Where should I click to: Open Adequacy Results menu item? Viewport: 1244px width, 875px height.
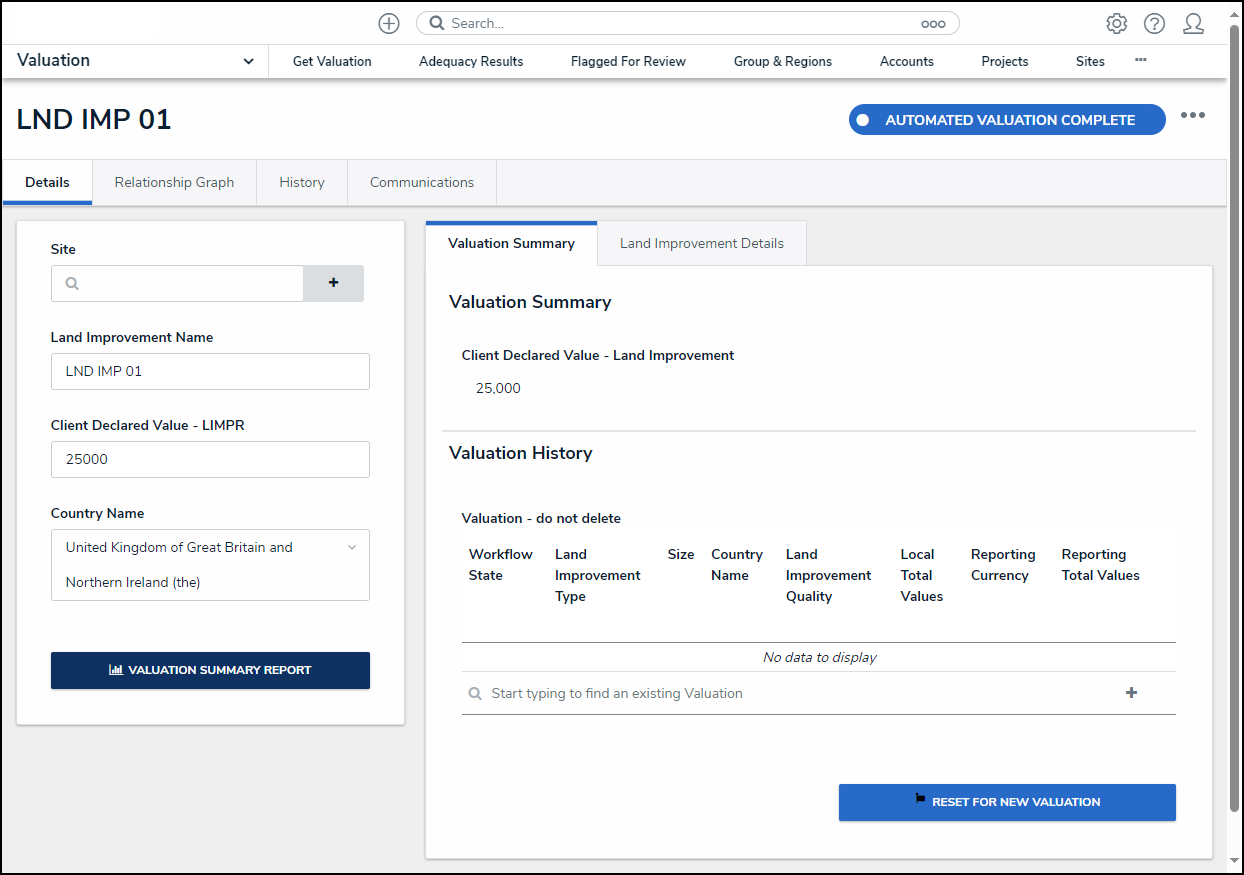(x=471, y=61)
